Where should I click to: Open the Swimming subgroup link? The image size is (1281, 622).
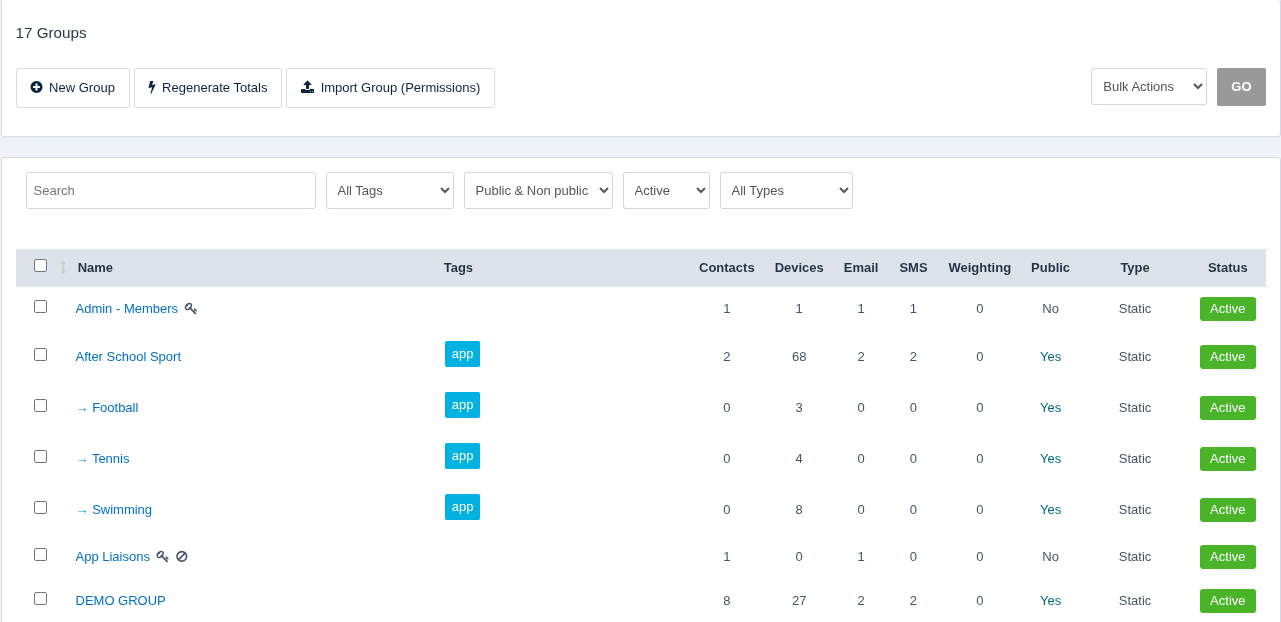(122, 510)
